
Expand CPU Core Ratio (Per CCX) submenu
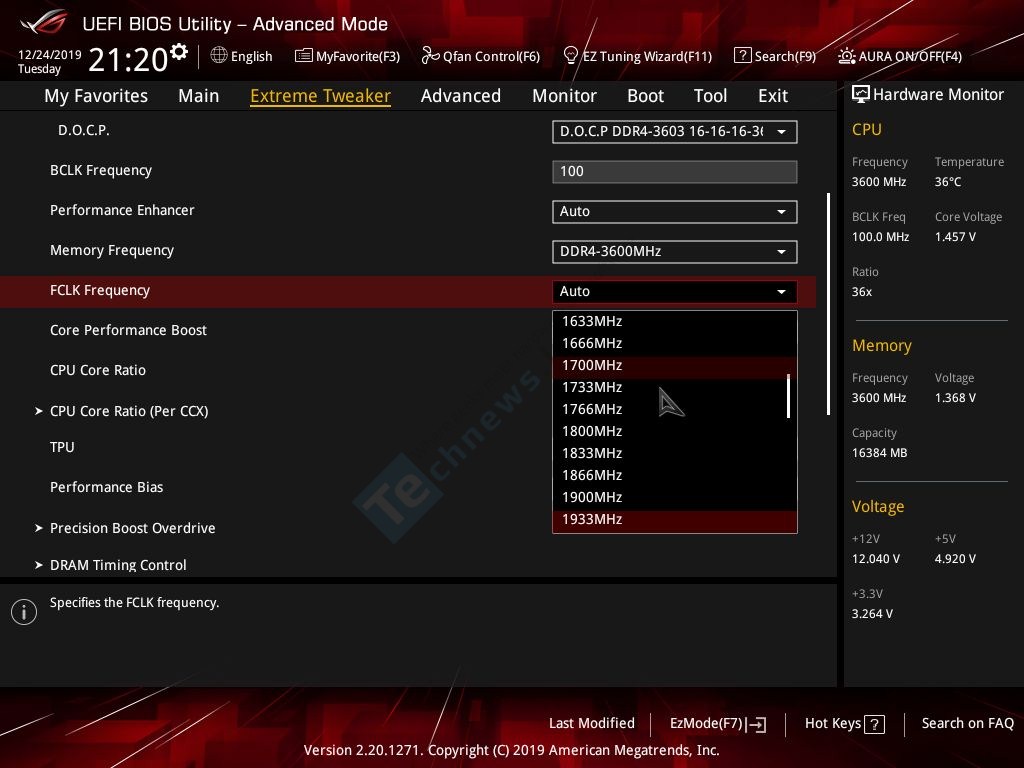[129, 411]
